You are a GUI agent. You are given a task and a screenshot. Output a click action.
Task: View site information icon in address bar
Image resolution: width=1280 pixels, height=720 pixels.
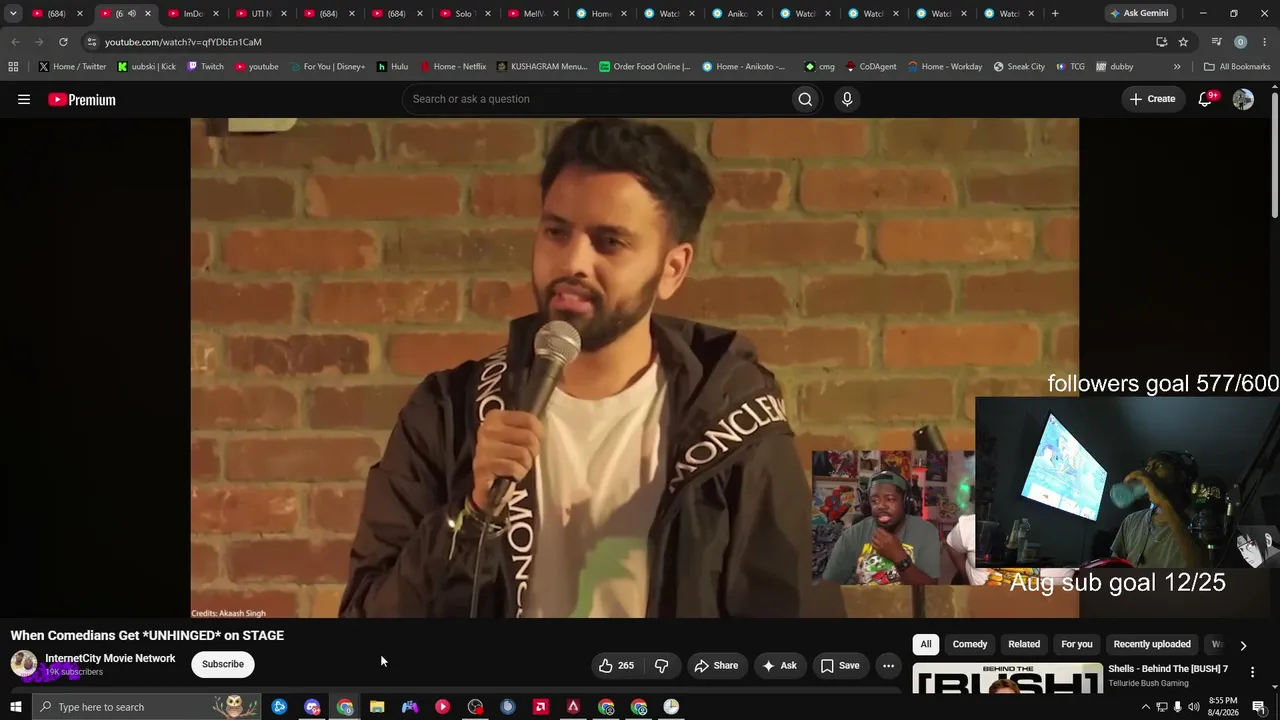point(92,42)
